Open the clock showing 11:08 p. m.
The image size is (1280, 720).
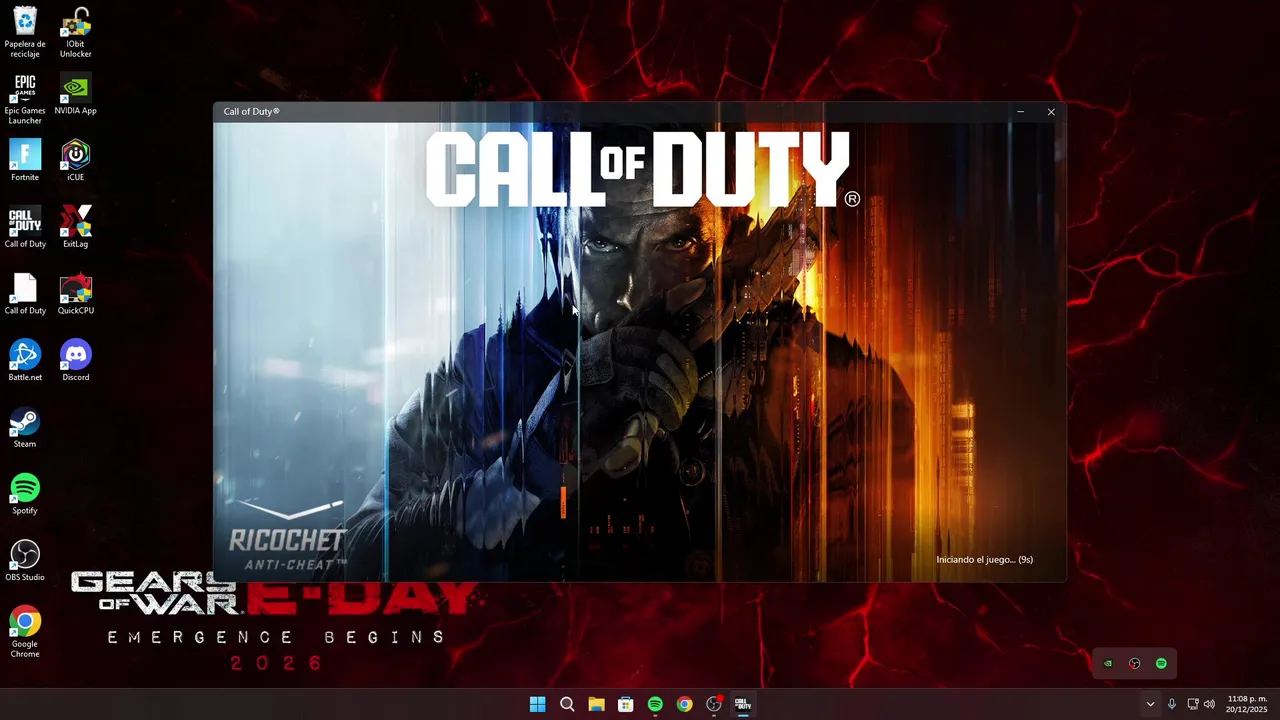click(x=1247, y=704)
